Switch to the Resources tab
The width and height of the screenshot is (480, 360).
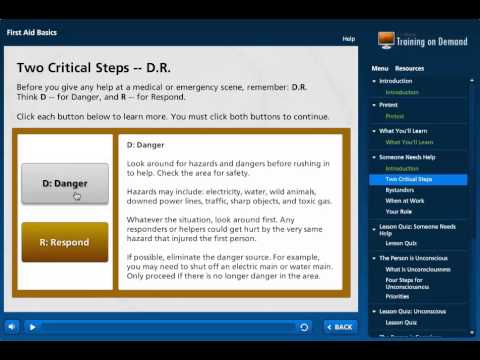click(409, 68)
